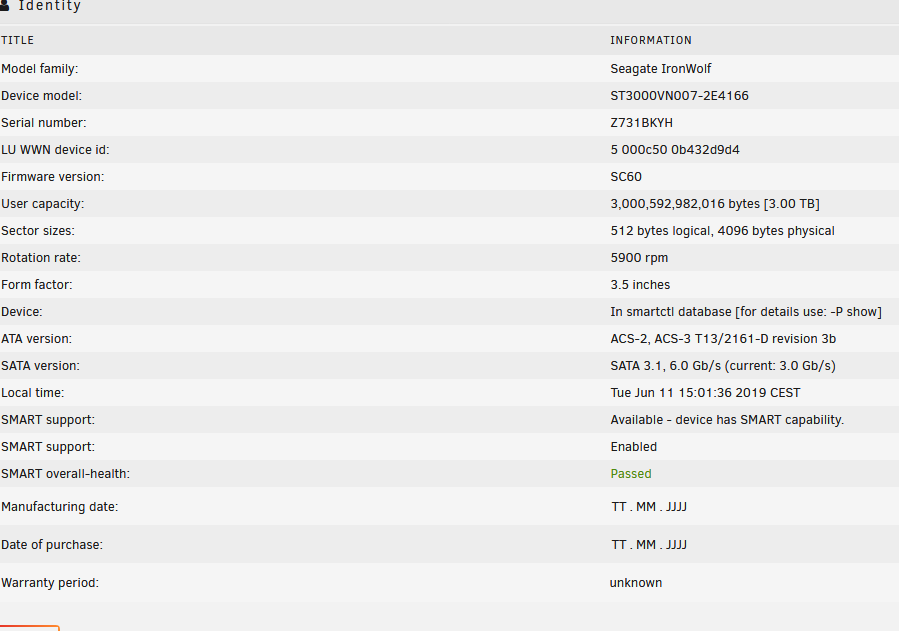Screen dimensions: 899x631
Task: Select the device model ST3000VN007-2E4166 value
Action: [x=679, y=96]
